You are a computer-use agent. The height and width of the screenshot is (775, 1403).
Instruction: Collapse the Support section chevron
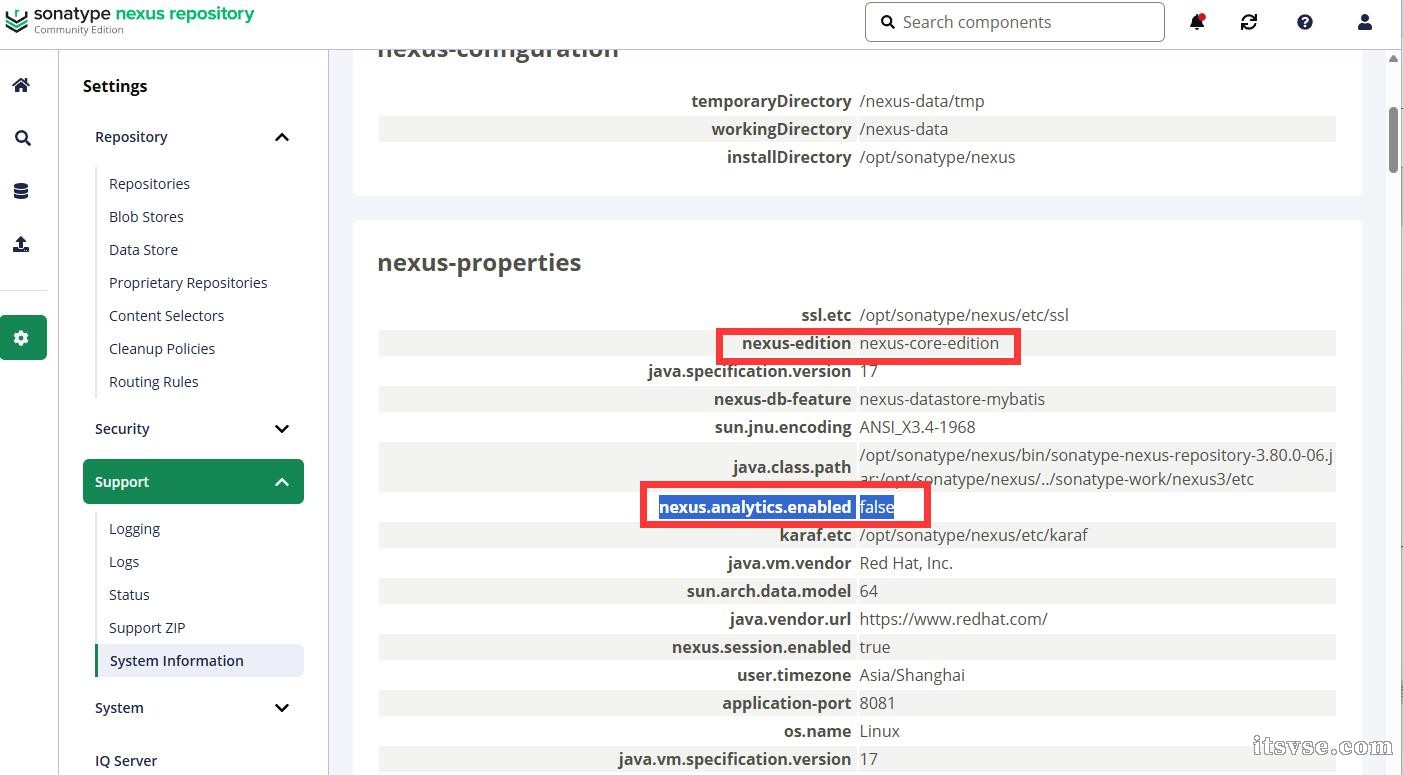(282, 482)
